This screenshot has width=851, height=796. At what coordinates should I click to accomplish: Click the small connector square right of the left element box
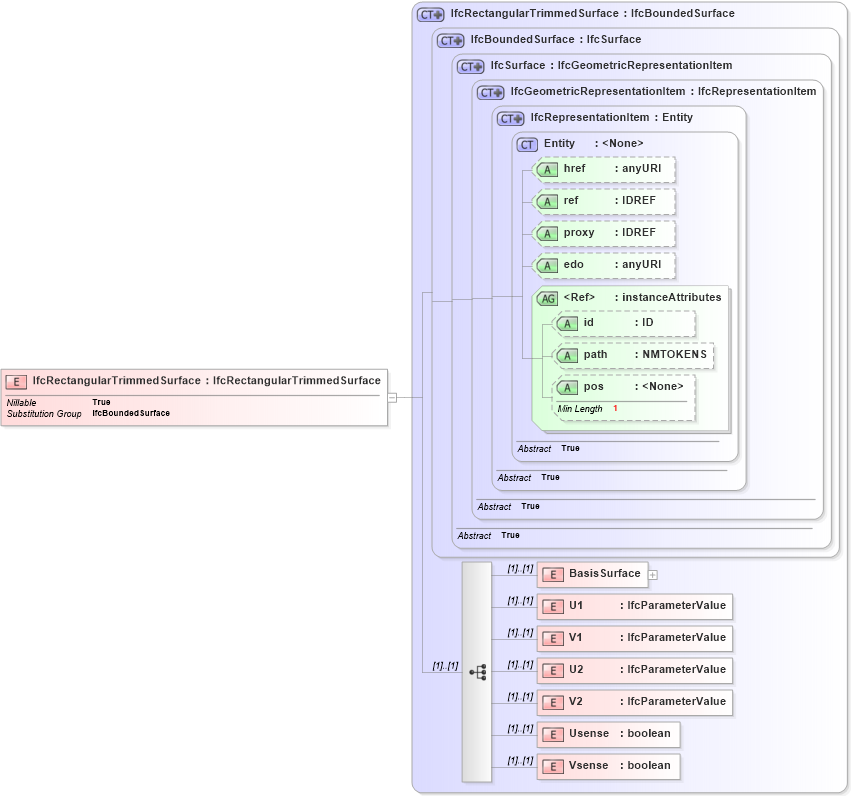point(392,397)
